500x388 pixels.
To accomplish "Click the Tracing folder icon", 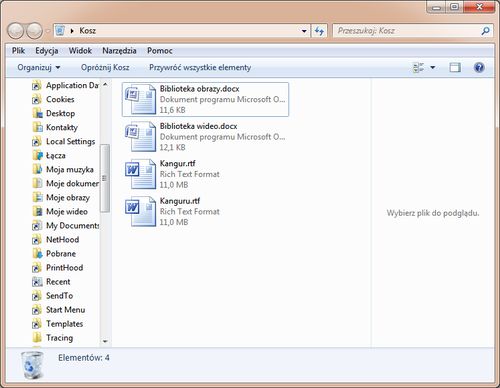I will [38, 338].
